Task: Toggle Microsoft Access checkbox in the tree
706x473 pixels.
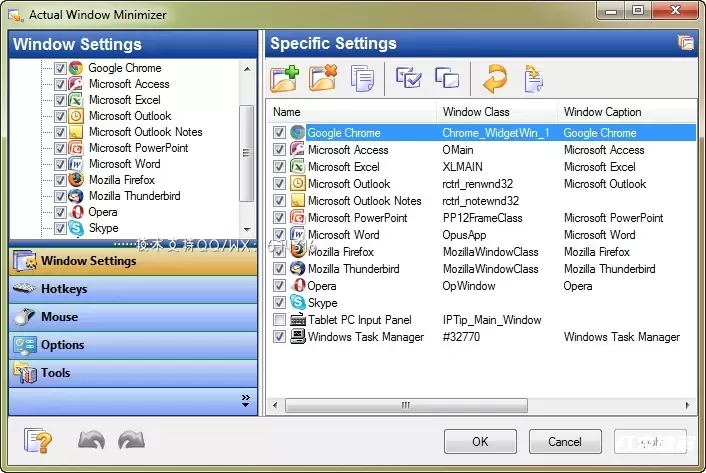Action: (60, 84)
